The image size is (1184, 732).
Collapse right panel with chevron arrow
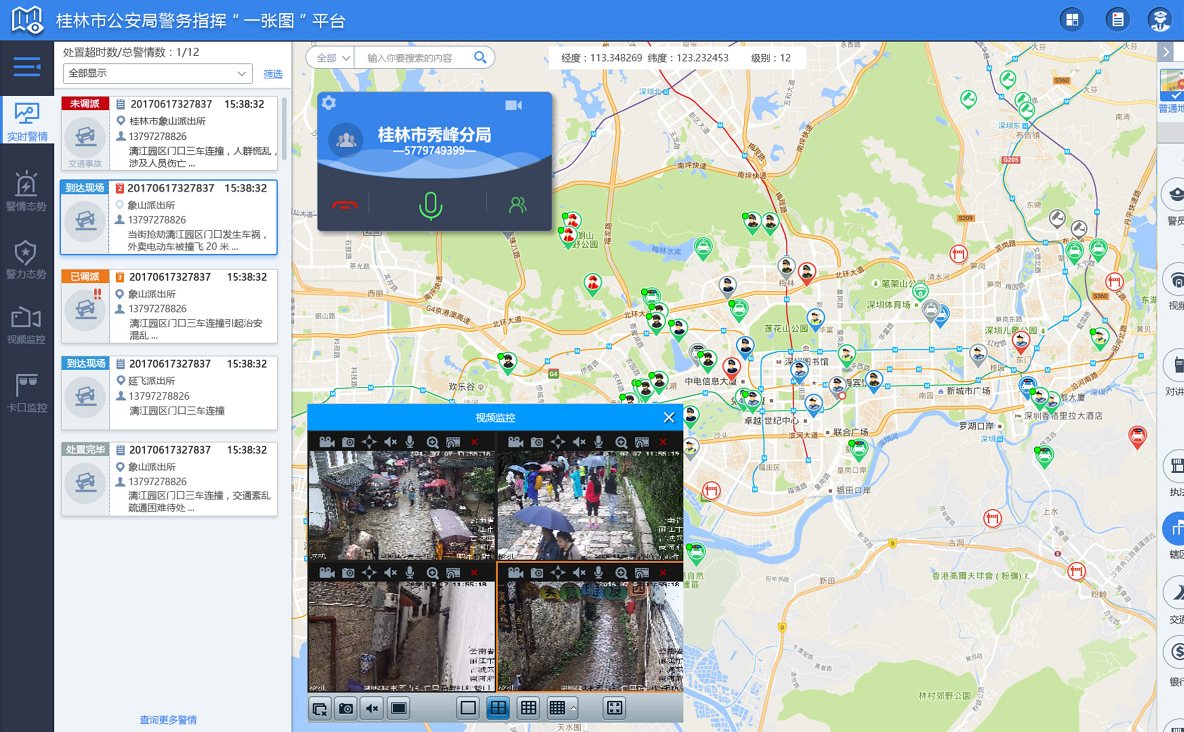coord(1166,52)
